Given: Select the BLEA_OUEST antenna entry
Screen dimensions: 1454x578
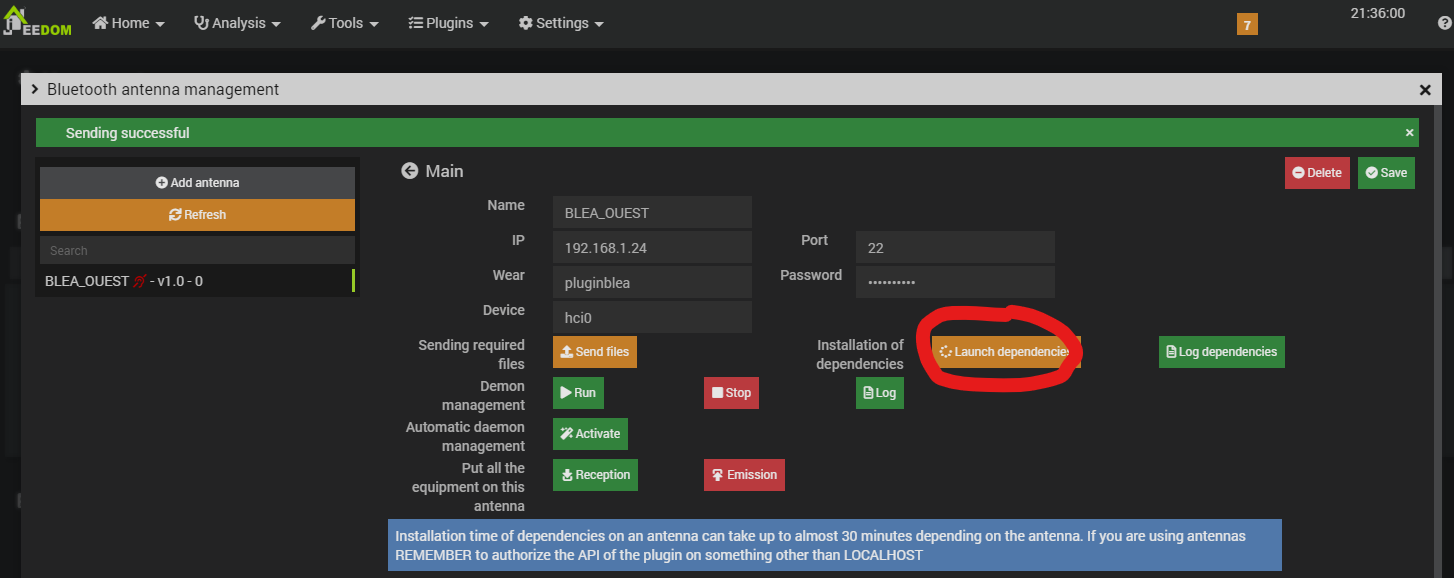Looking at the screenshot, I should (x=198, y=281).
